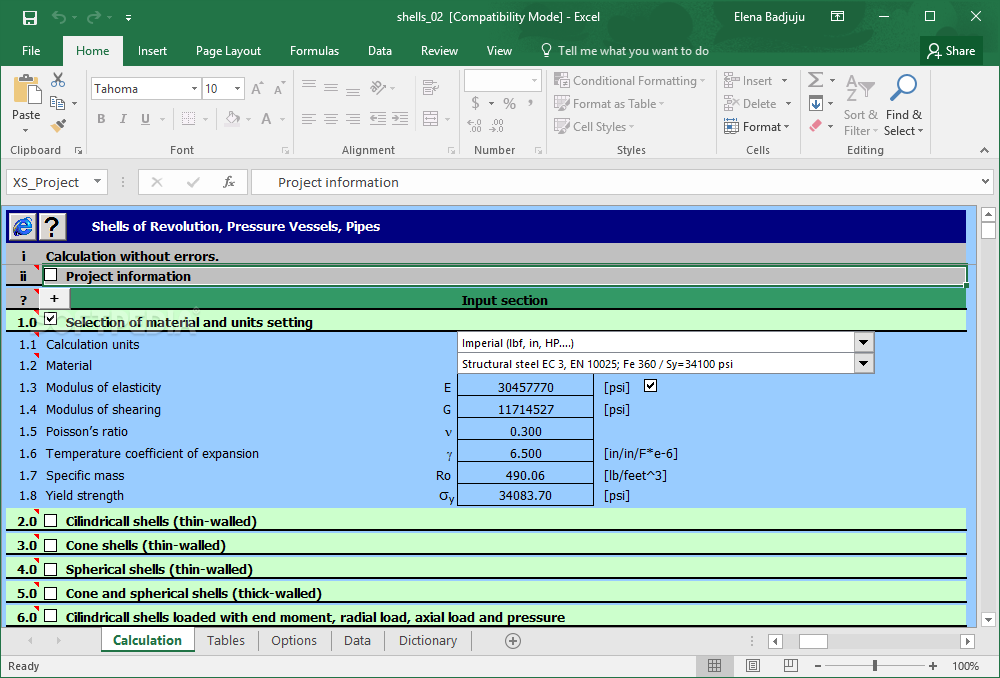The width and height of the screenshot is (1000, 678).
Task: Toggle the Modulus of elasticity psi checkbox
Action: (651, 385)
